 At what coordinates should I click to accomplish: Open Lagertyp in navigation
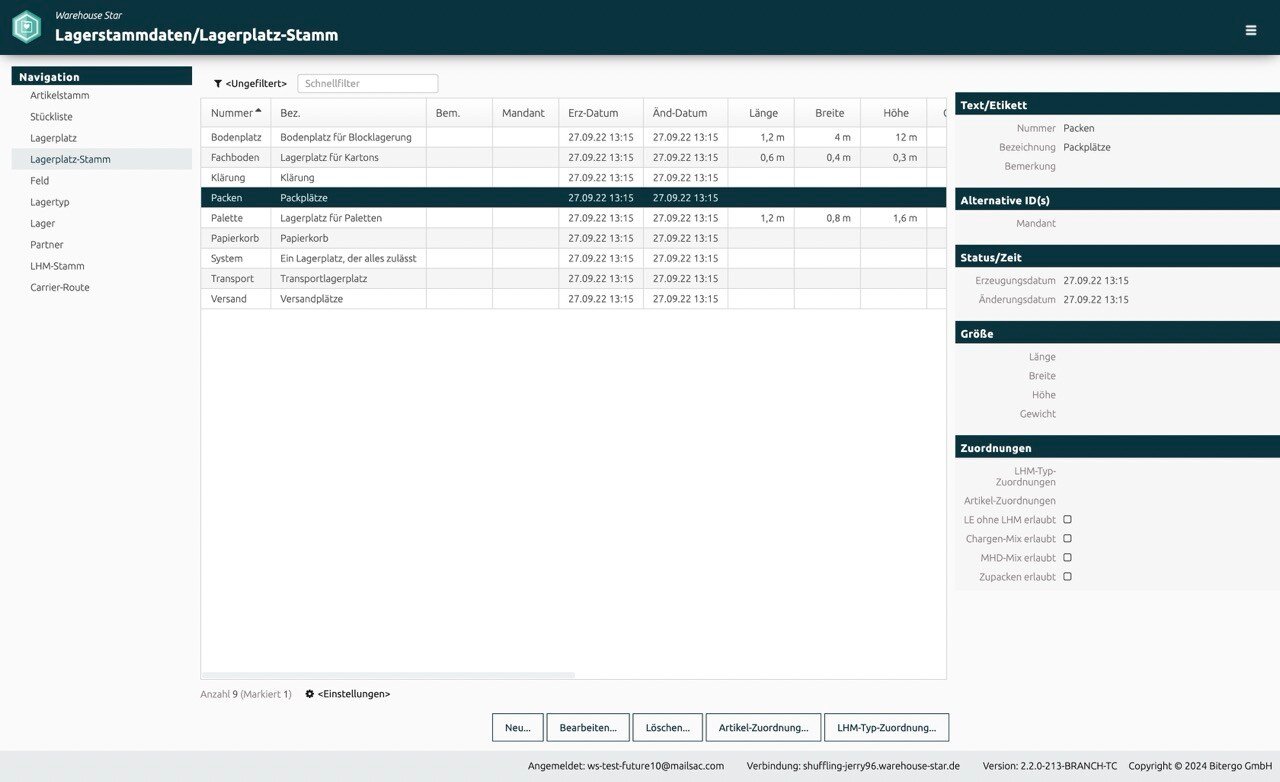tap(102, 202)
